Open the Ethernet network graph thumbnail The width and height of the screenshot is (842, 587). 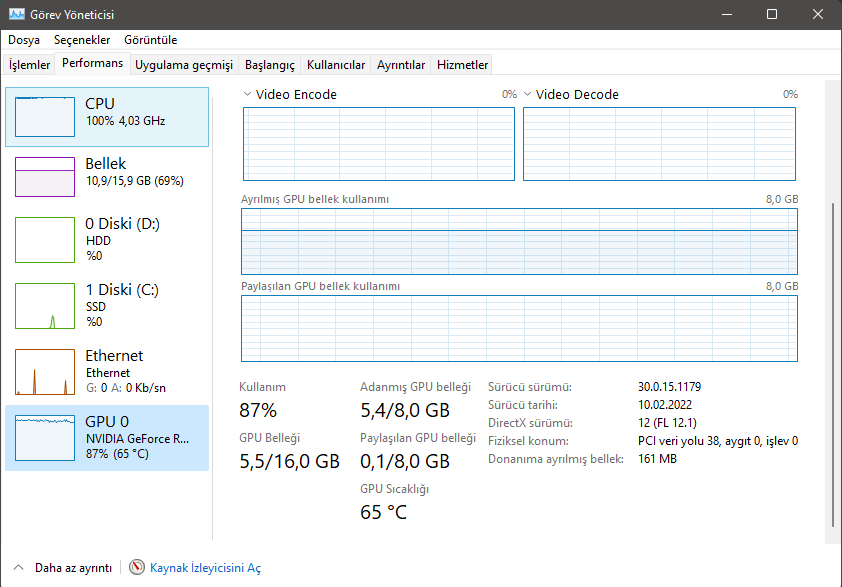(x=45, y=371)
